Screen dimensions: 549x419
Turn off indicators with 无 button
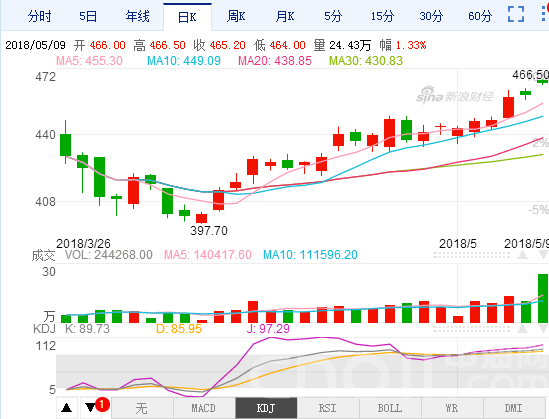pos(142,408)
